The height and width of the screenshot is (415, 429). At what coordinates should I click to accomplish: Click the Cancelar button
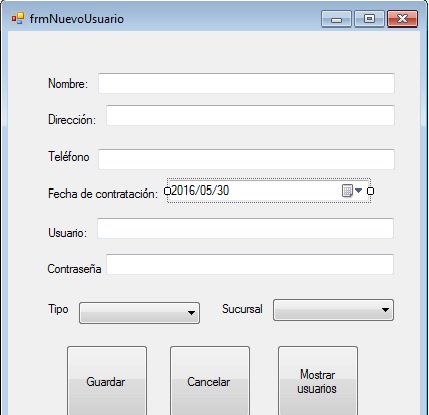(210, 381)
